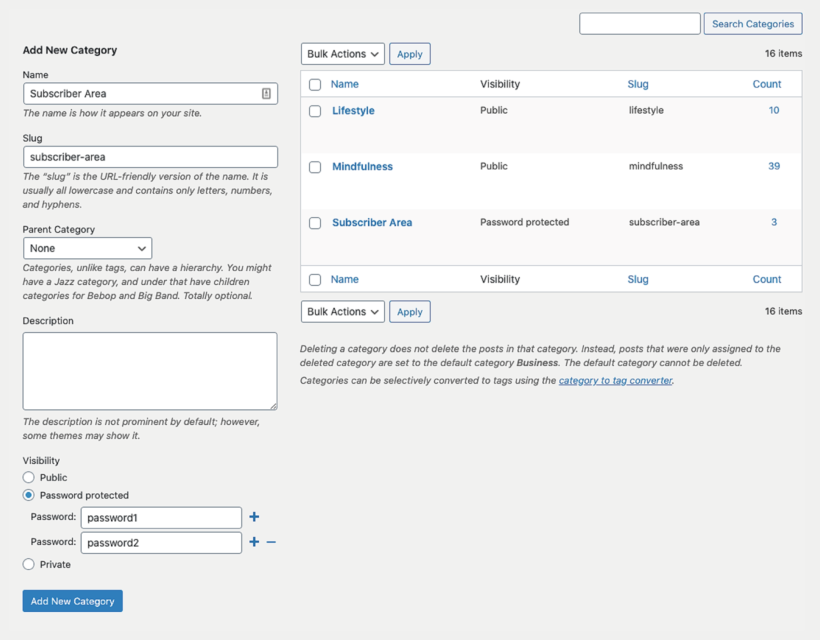The height and width of the screenshot is (640, 820).
Task: Open the top Bulk Actions dropdown
Action: point(342,54)
